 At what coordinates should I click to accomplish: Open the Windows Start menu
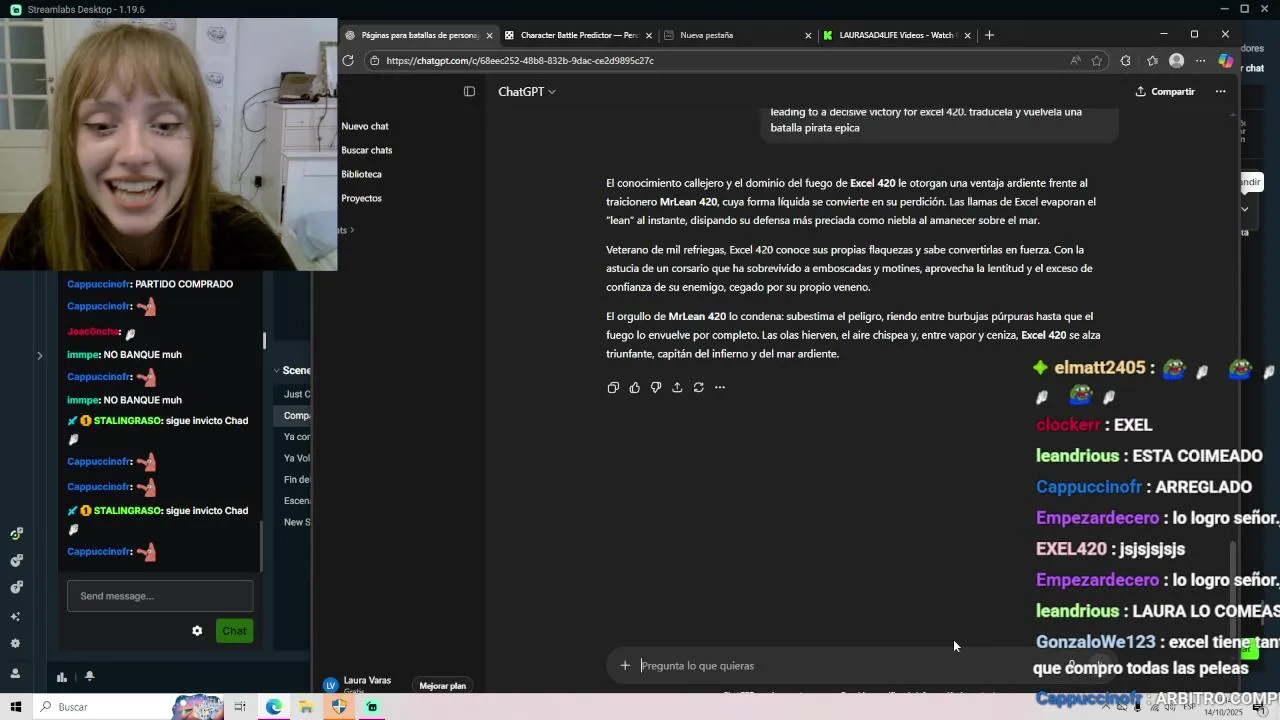tap(16, 707)
